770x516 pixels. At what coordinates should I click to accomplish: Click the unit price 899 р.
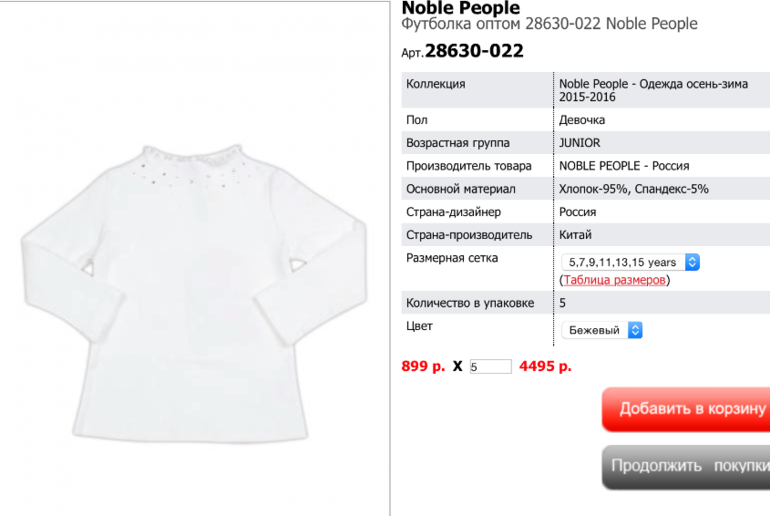tap(423, 366)
